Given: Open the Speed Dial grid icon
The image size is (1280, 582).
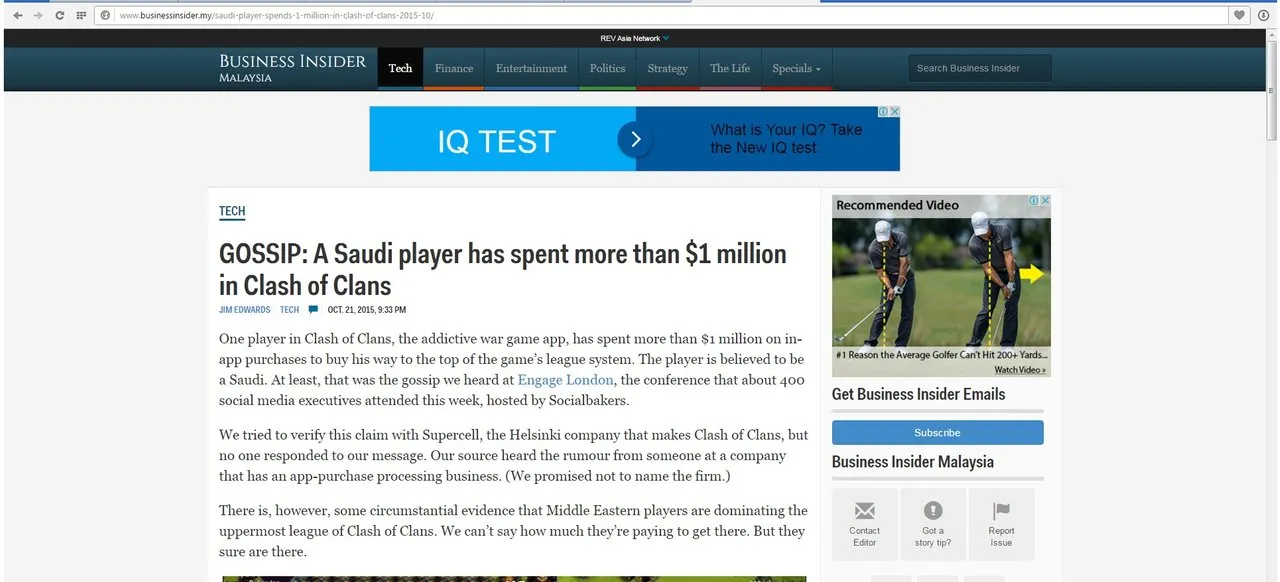Looking at the screenshot, I should coord(81,15).
